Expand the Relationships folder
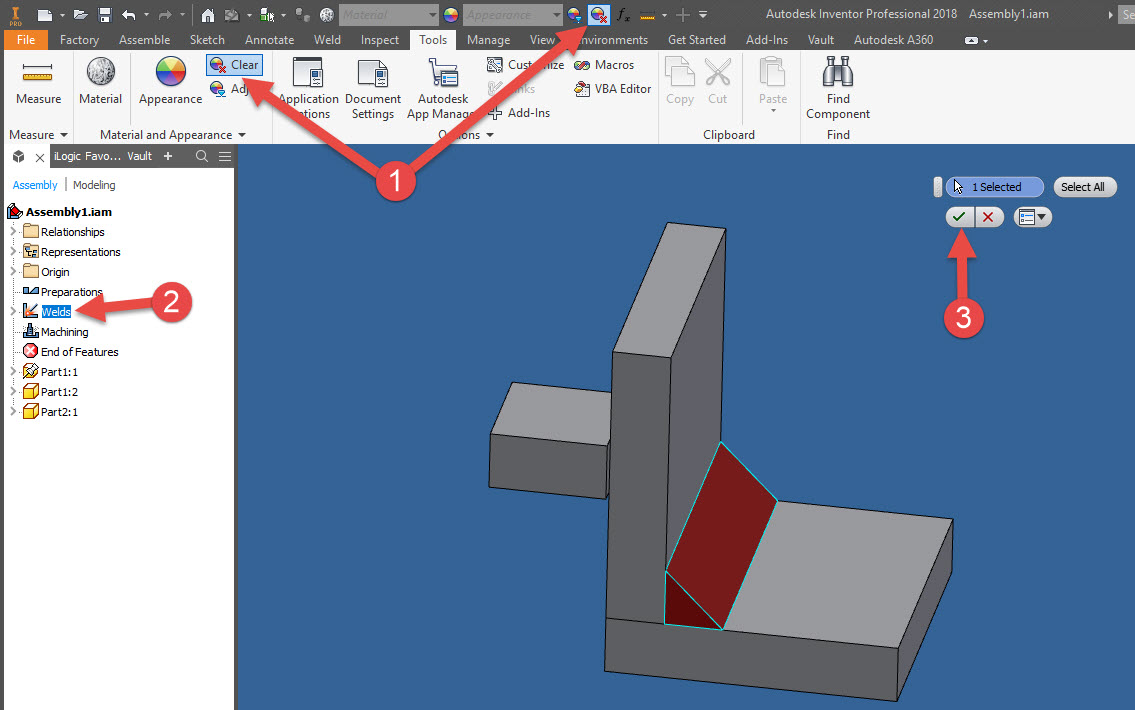The image size is (1135, 710). coord(12,232)
